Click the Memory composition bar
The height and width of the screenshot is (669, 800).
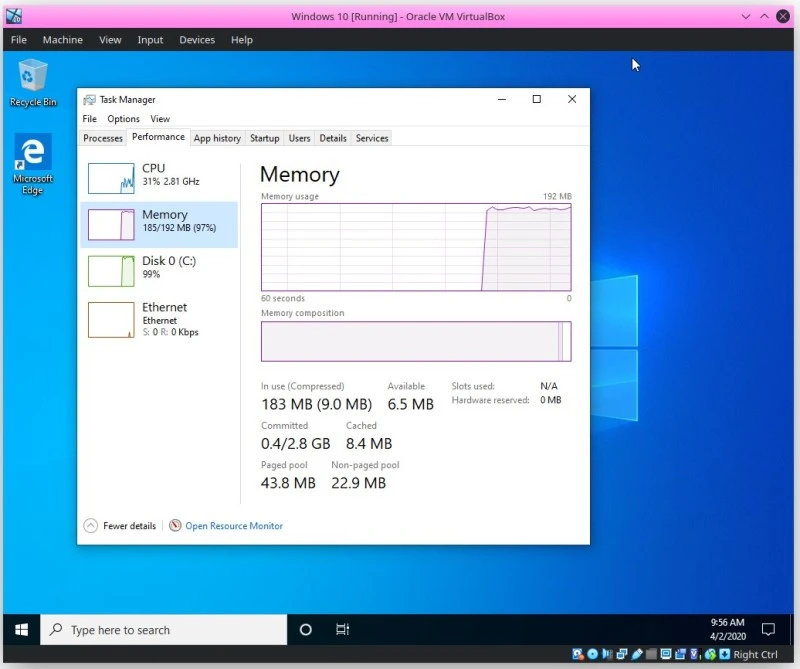(415, 341)
